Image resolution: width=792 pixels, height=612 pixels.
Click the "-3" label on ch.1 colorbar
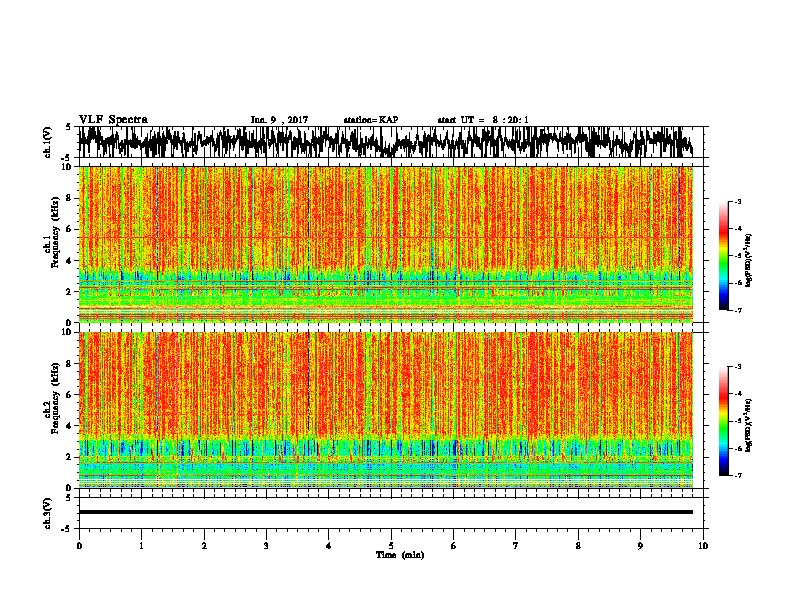tap(737, 201)
